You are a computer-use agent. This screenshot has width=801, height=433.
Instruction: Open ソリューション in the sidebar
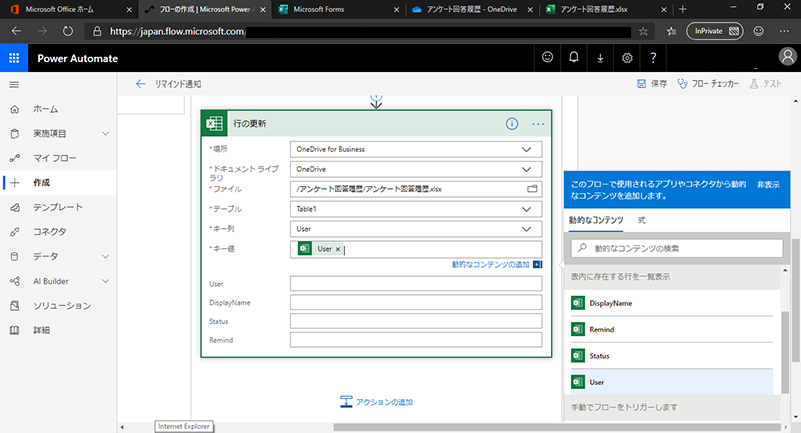click(x=62, y=306)
